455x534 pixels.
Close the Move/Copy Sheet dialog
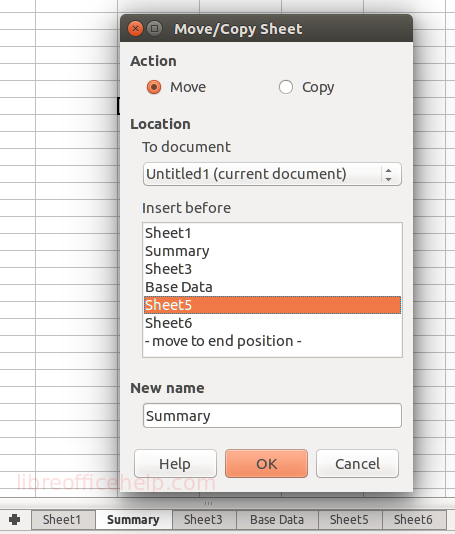click(x=135, y=29)
